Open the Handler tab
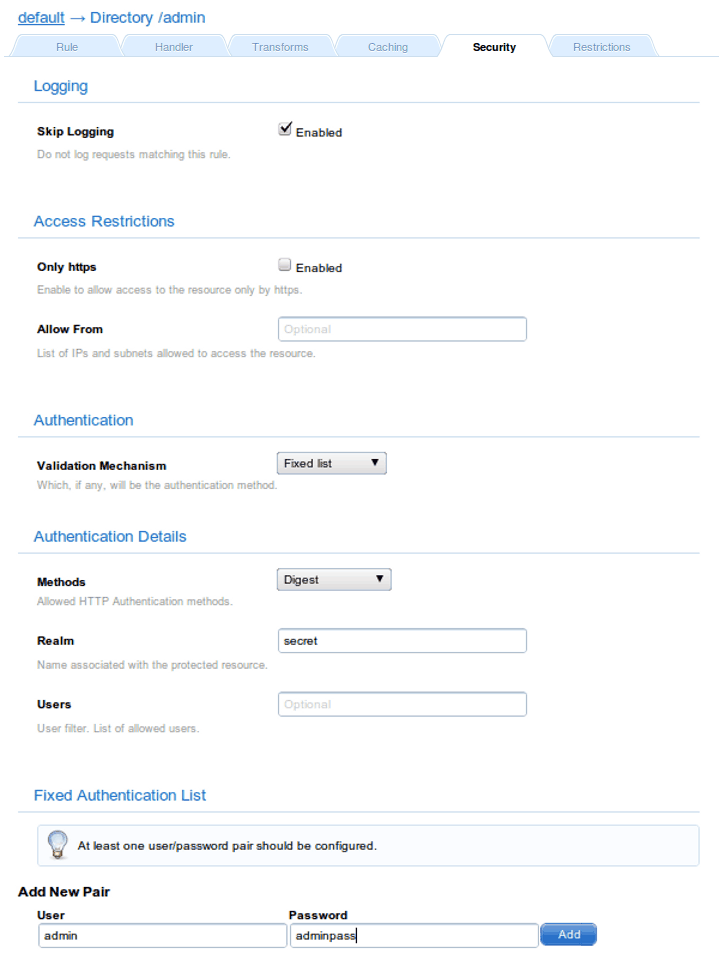This screenshot has width=720, height=966. click(x=174, y=47)
